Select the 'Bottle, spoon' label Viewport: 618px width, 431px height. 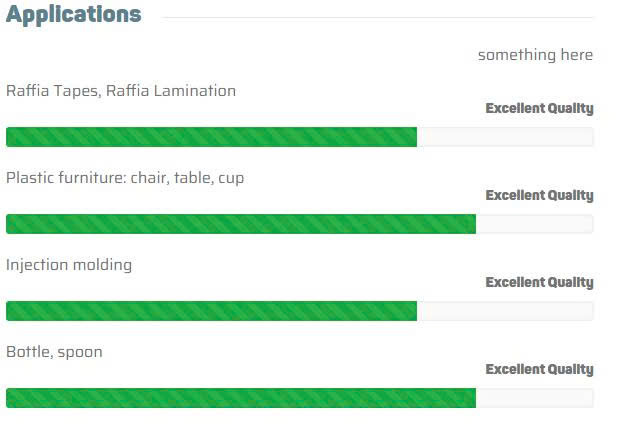pyautogui.click(x=54, y=352)
